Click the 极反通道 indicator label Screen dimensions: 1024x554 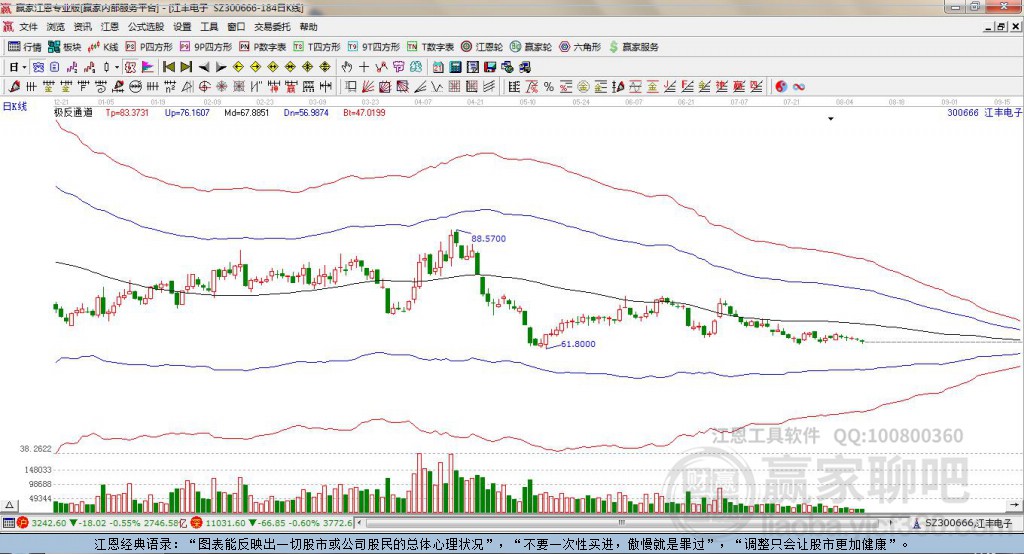73,112
